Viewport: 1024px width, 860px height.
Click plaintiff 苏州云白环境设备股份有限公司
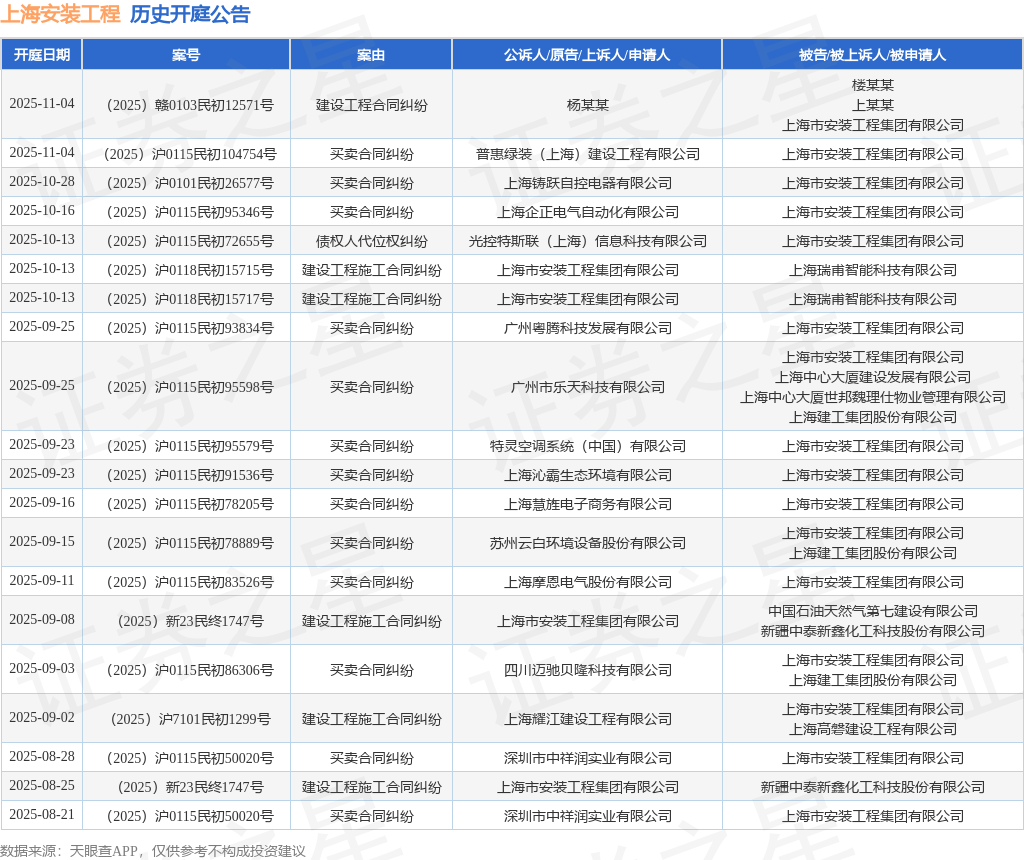[587, 543]
